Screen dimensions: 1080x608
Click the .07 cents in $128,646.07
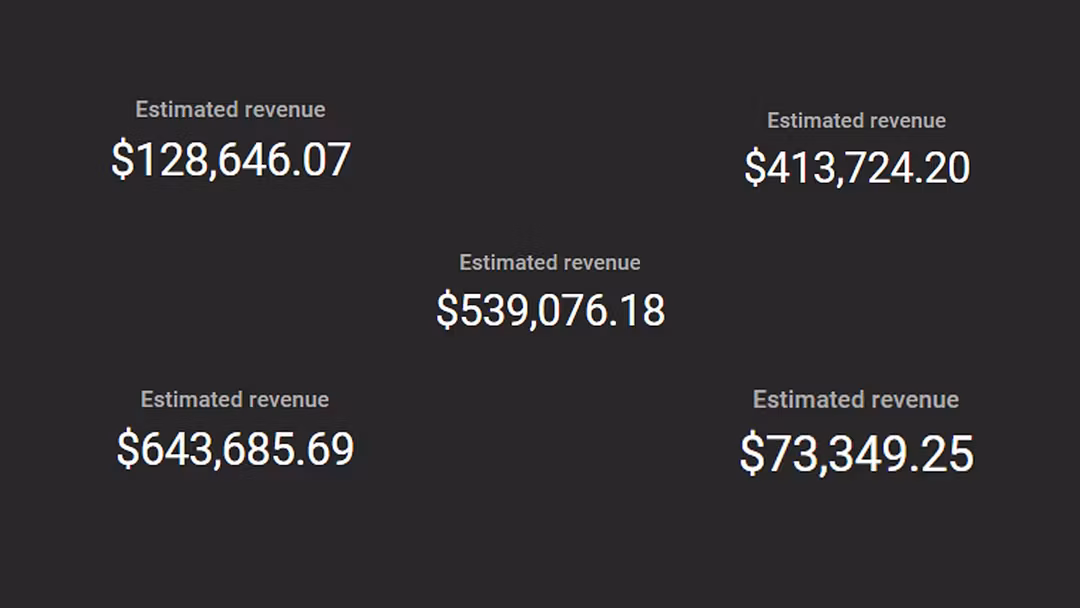tap(328, 160)
